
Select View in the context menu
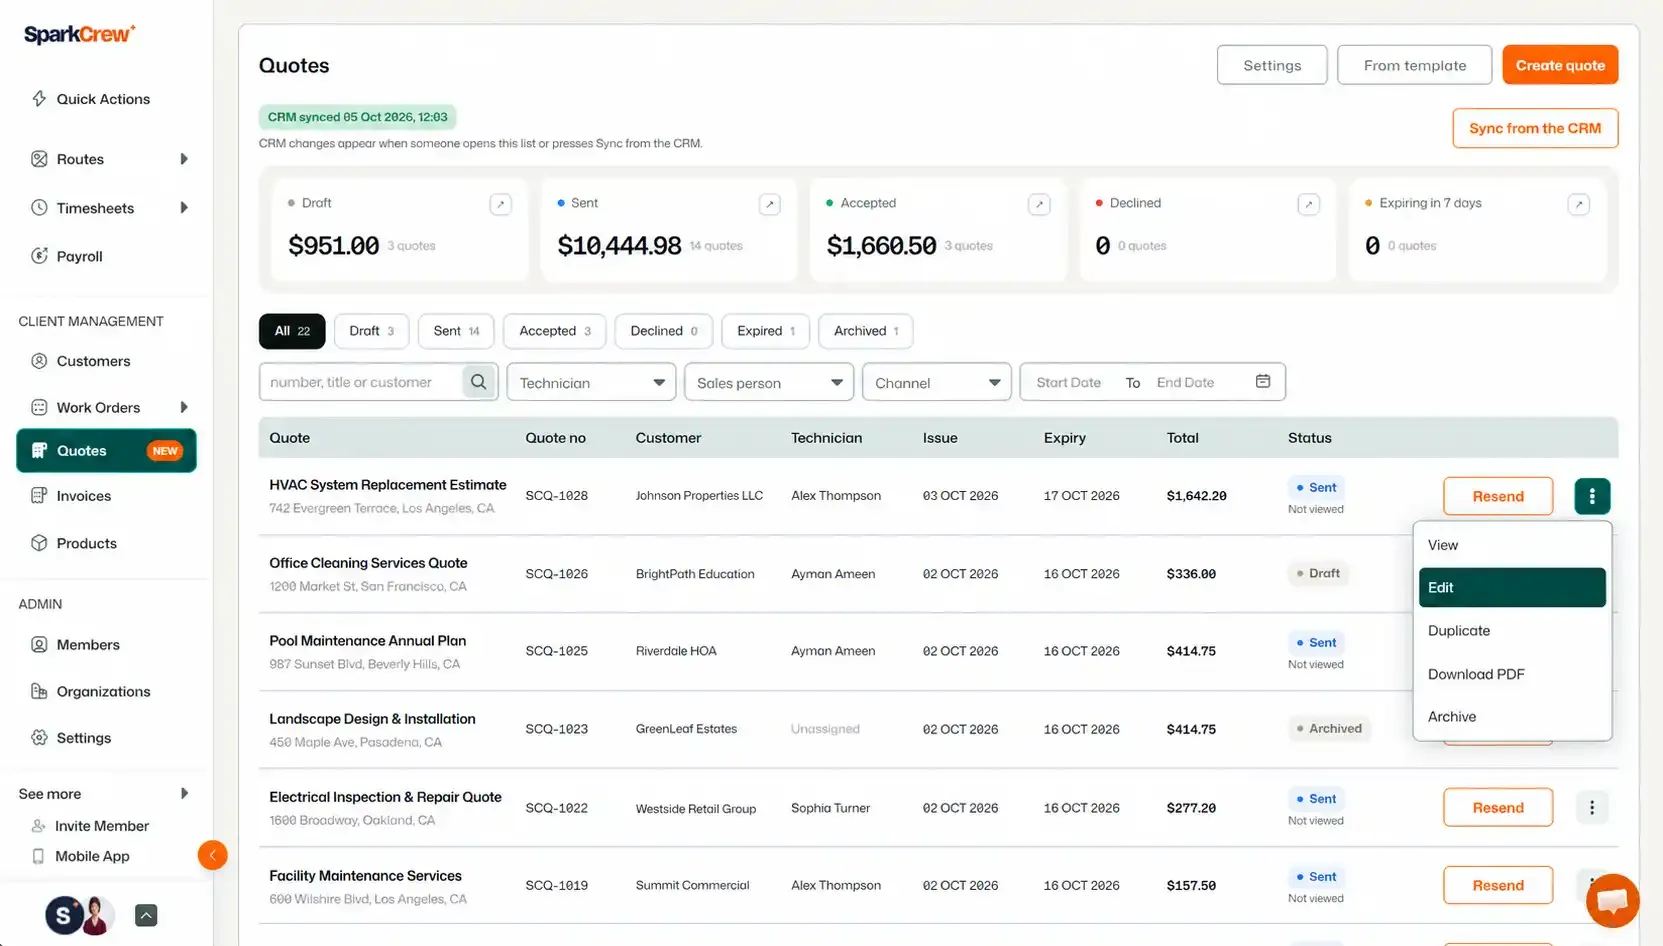1512,545
